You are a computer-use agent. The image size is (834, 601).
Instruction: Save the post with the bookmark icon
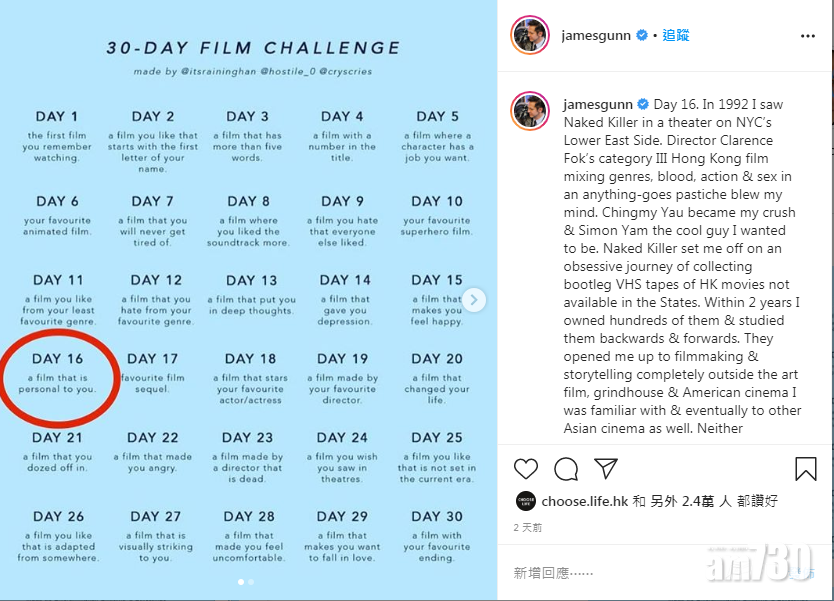pos(805,469)
